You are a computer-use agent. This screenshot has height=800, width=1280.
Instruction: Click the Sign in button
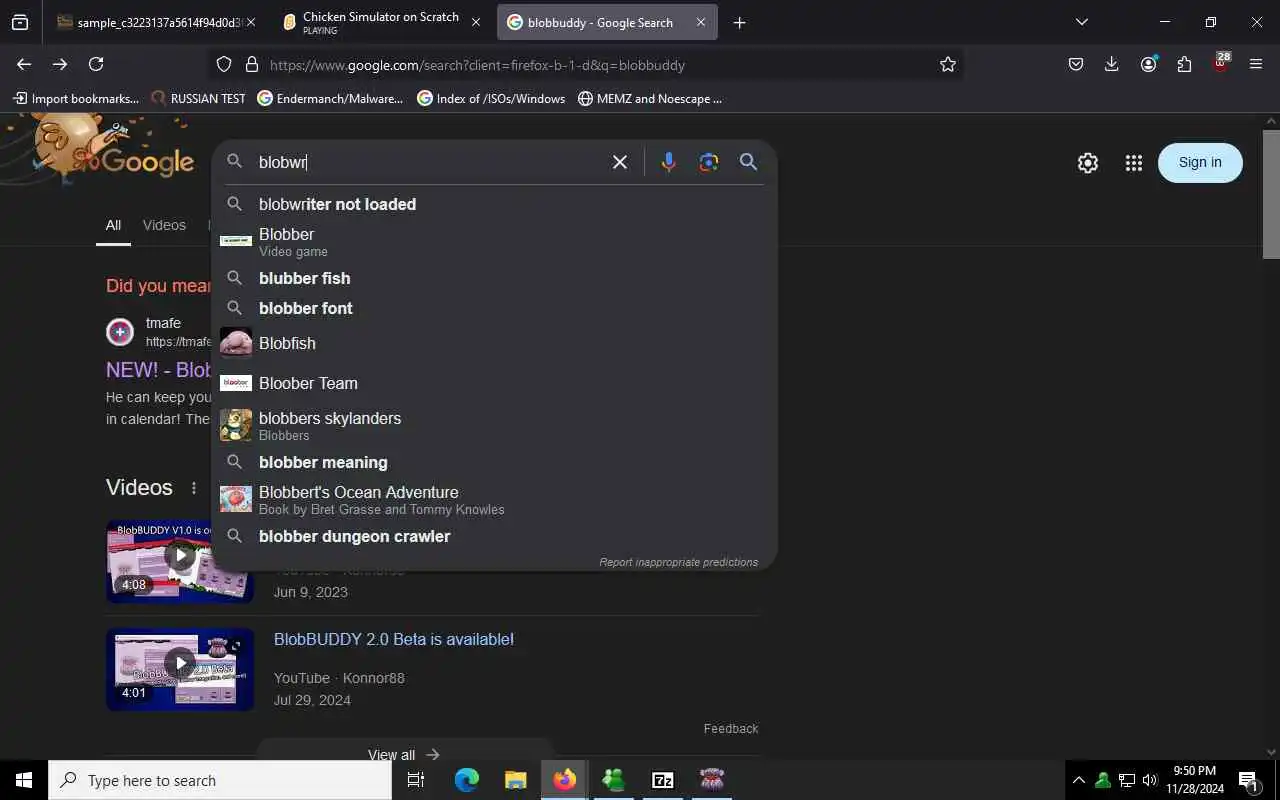[x=1200, y=162]
